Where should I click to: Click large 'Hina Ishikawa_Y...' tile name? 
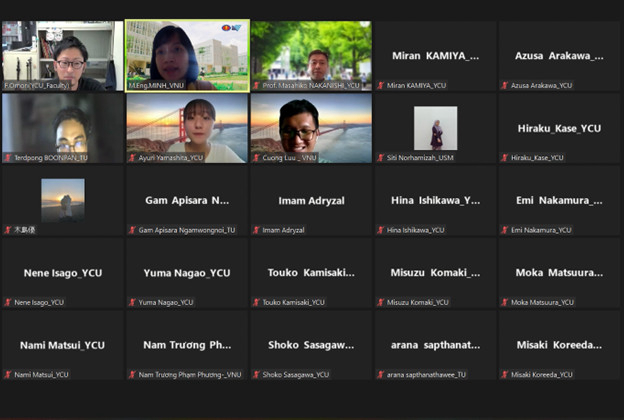point(435,200)
